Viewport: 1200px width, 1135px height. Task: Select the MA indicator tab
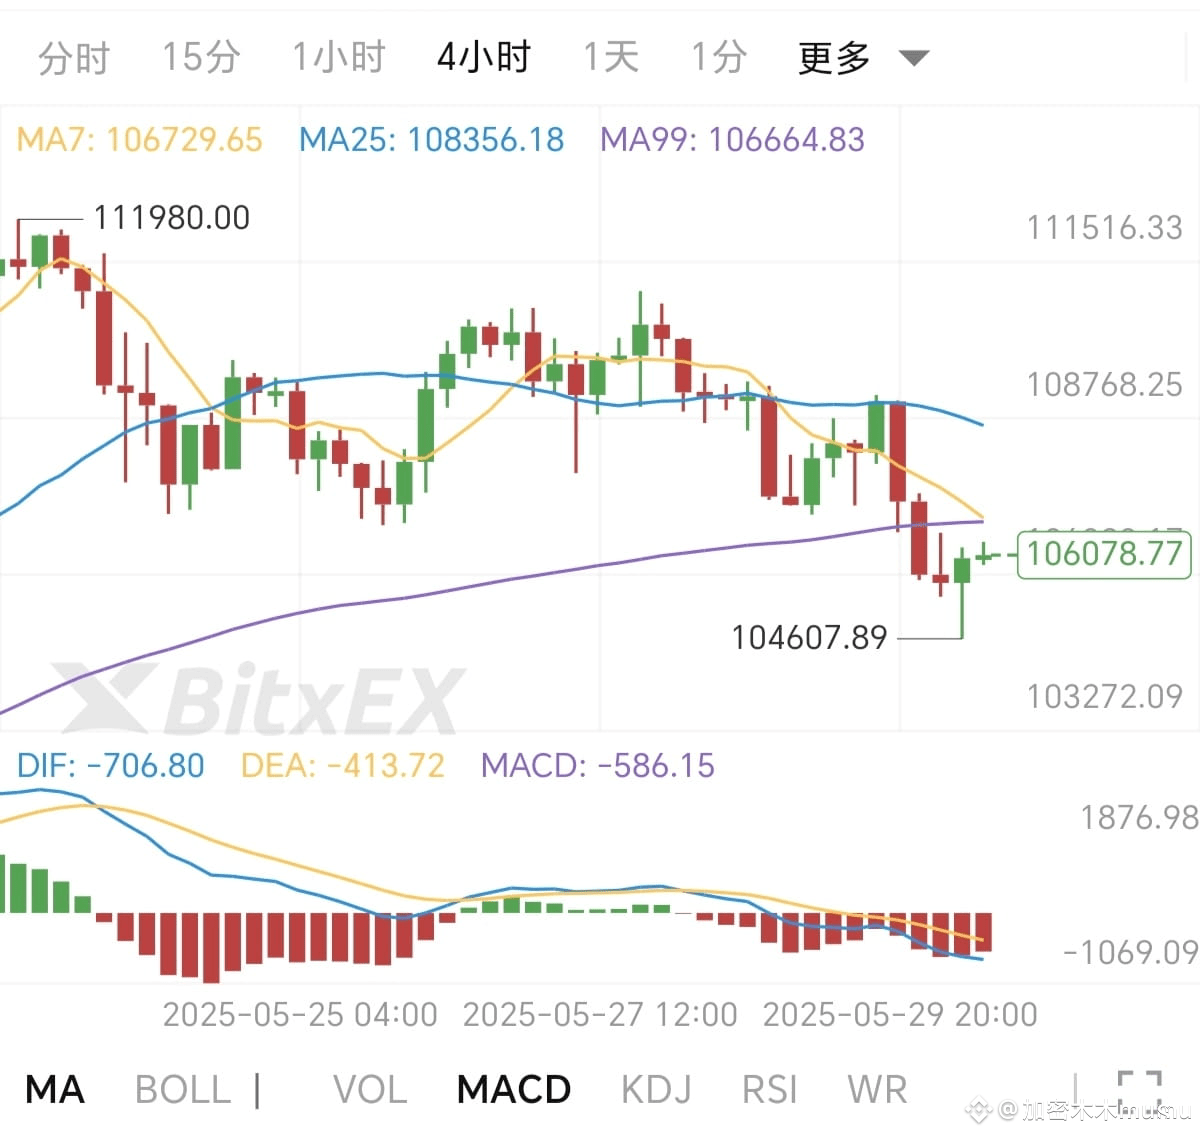(55, 1089)
